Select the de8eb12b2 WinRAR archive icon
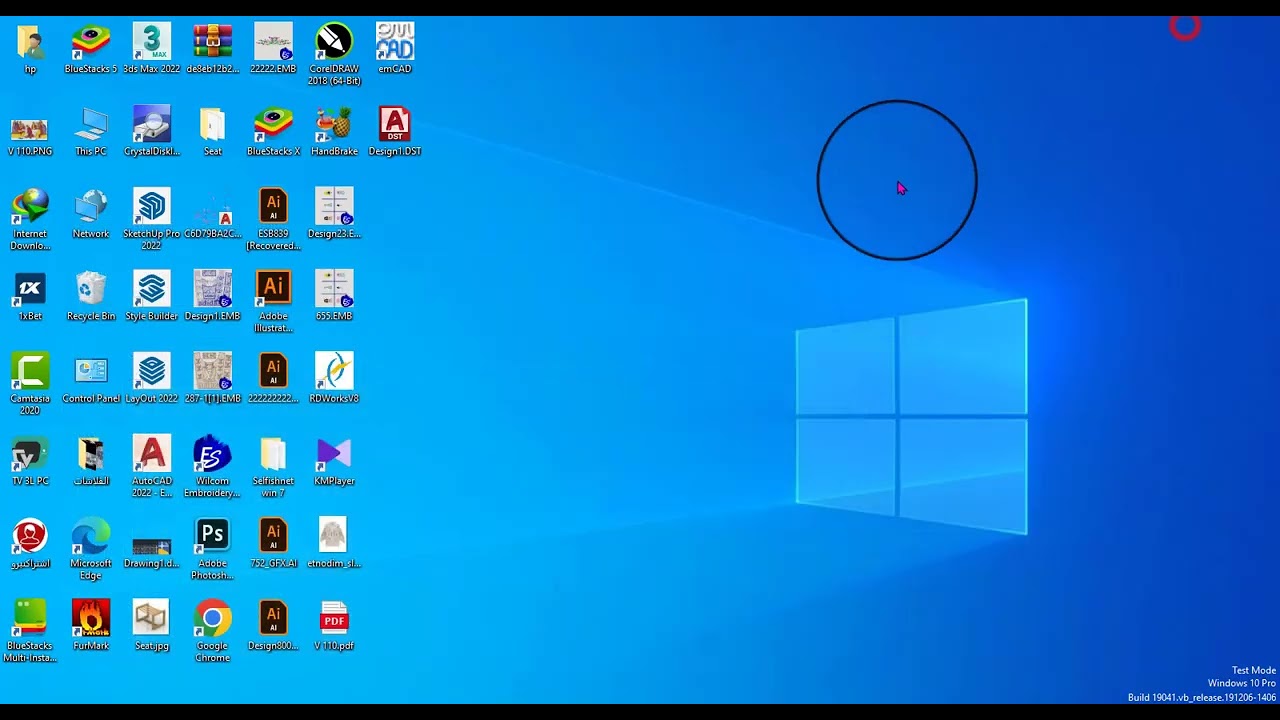Viewport: 1280px width, 720px height. coord(213,42)
